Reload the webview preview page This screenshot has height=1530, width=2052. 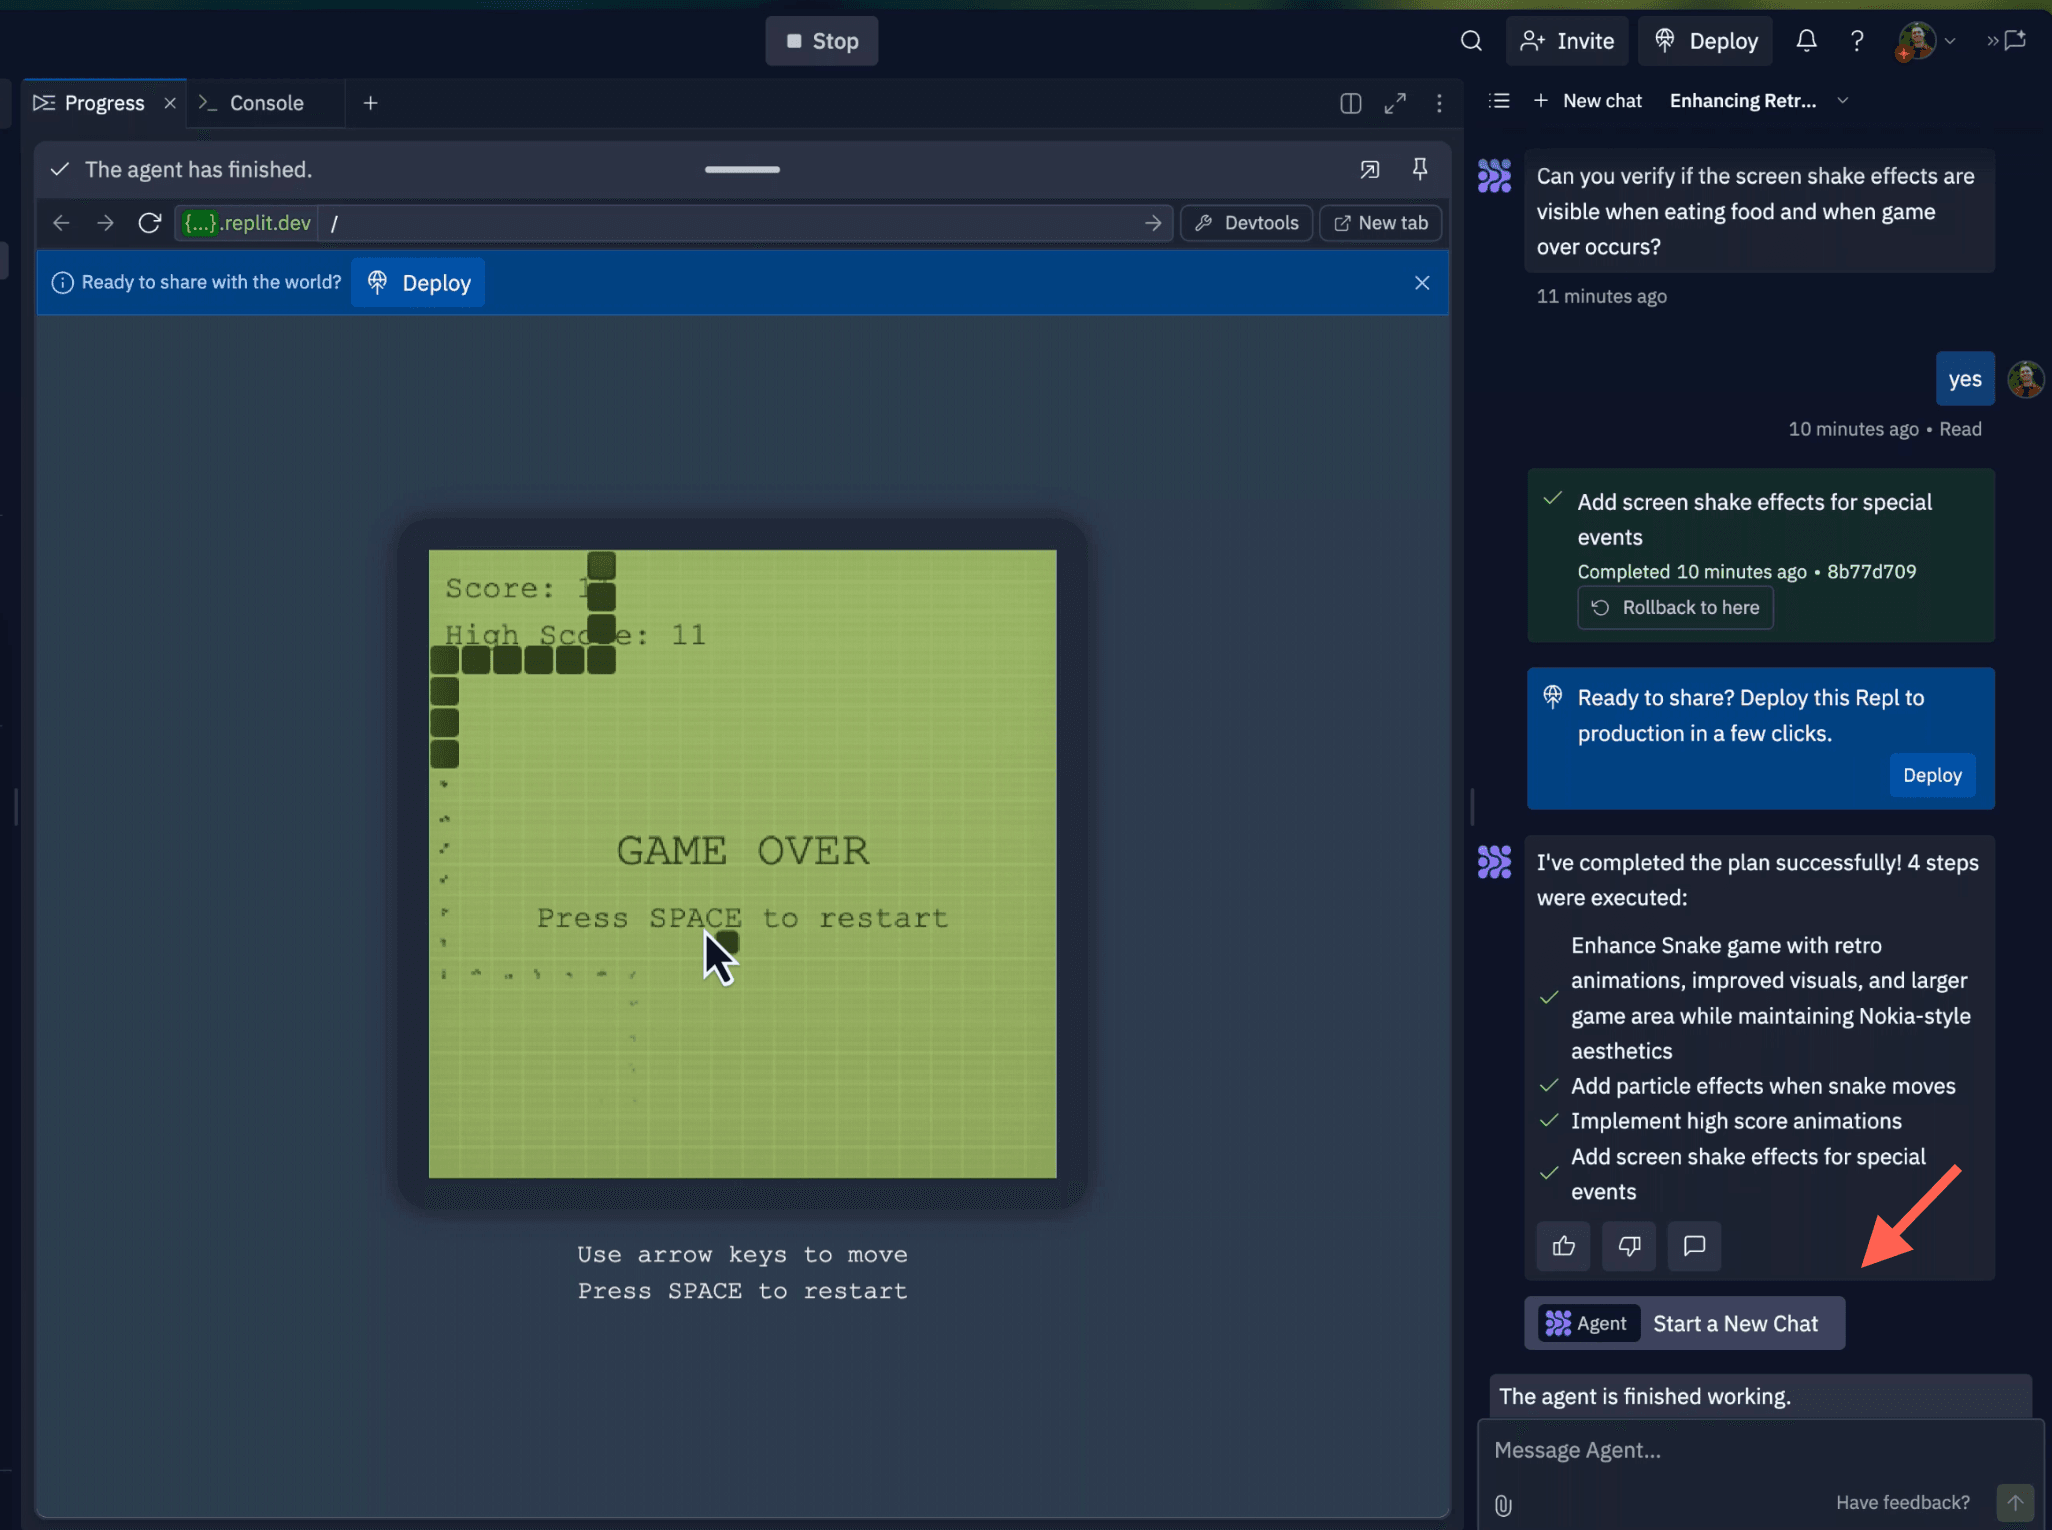(x=149, y=223)
